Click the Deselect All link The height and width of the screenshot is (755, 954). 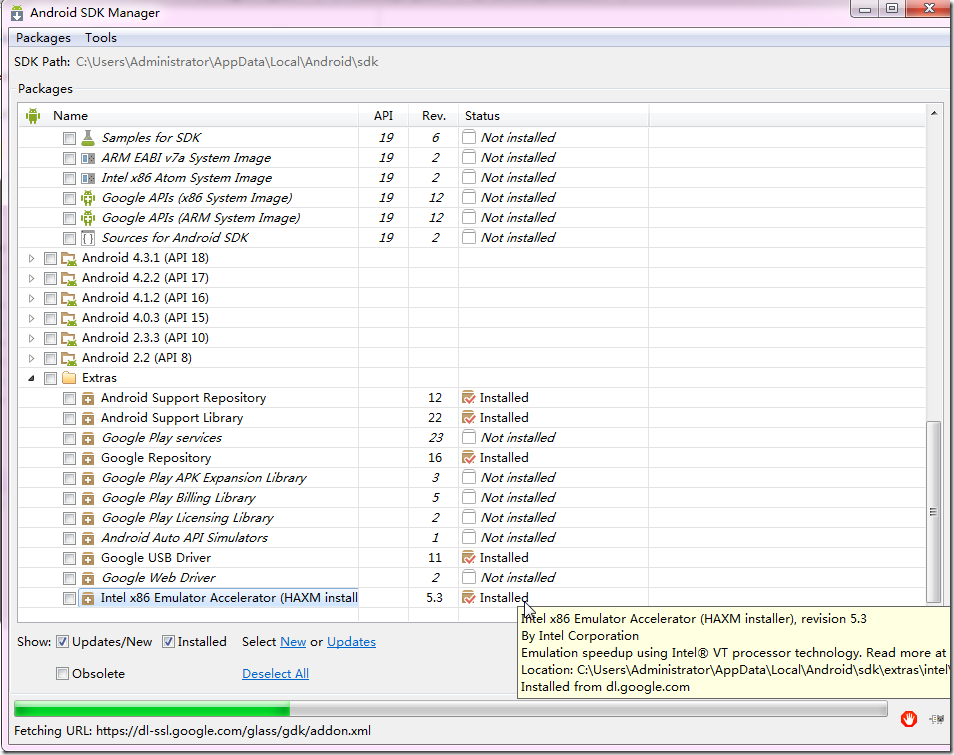275,673
